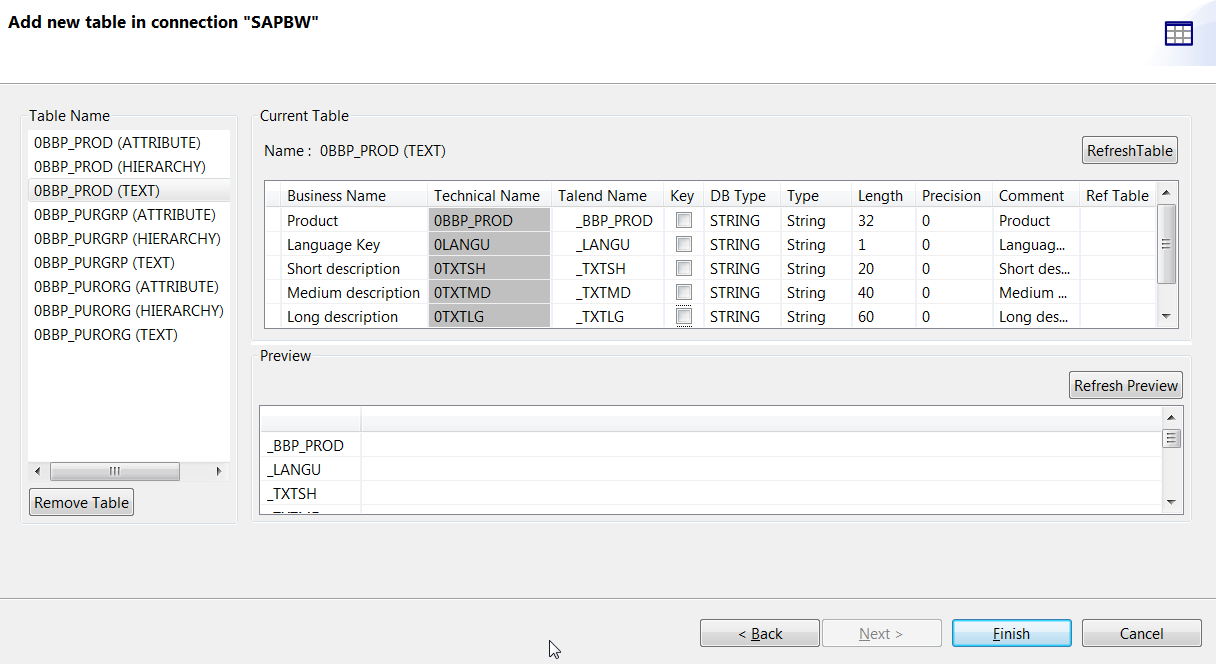Click the scroll-up arrow of the Current Table grid
The height and width of the screenshot is (664, 1216).
(x=1166, y=196)
